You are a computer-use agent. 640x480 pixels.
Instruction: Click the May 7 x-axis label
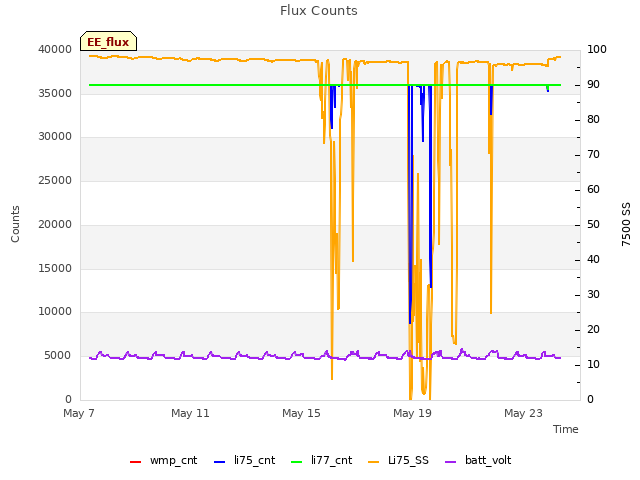coord(79,413)
